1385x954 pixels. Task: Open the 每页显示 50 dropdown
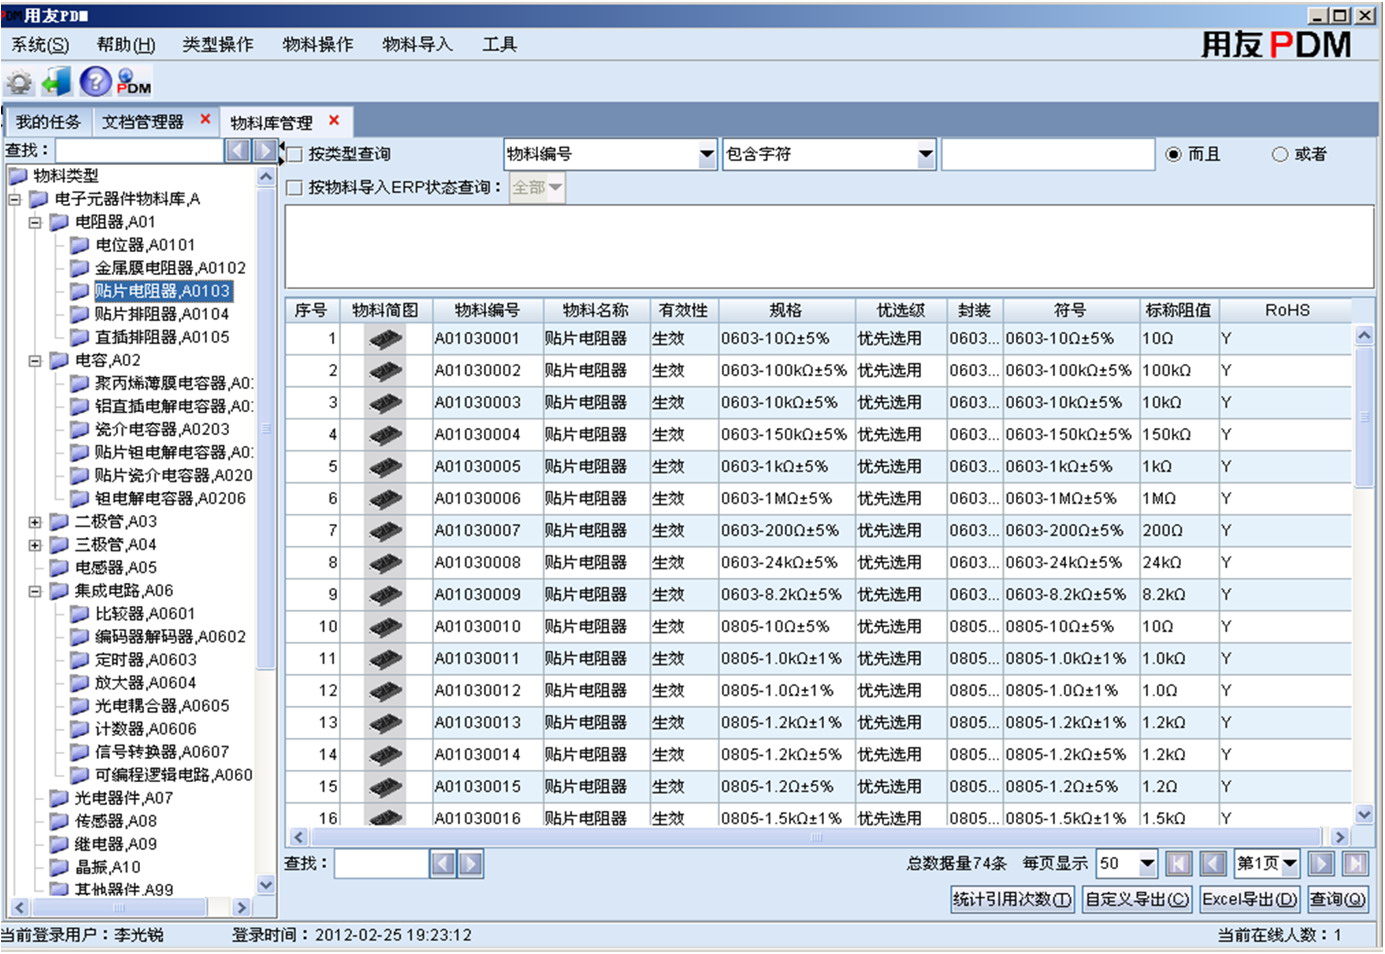pos(1148,863)
